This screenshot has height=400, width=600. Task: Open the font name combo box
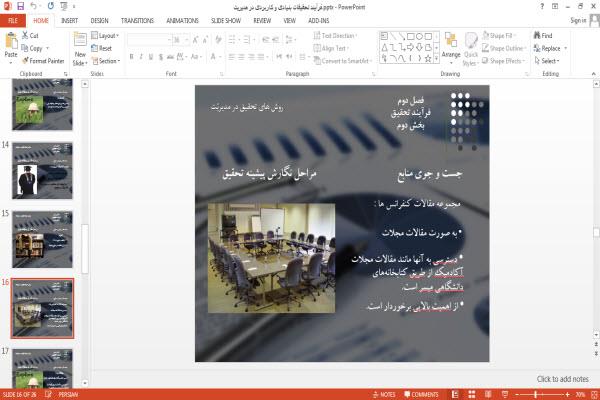(x=149, y=39)
